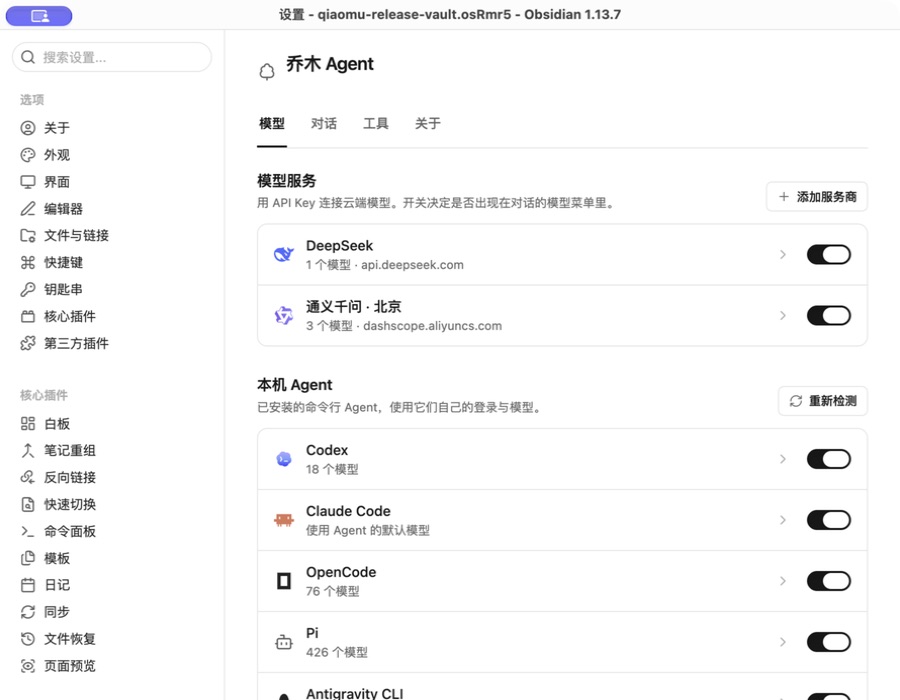This screenshot has height=700, width=900.
Task: Toggle the DeepSeek provider switch
Action: pos(828,254)
